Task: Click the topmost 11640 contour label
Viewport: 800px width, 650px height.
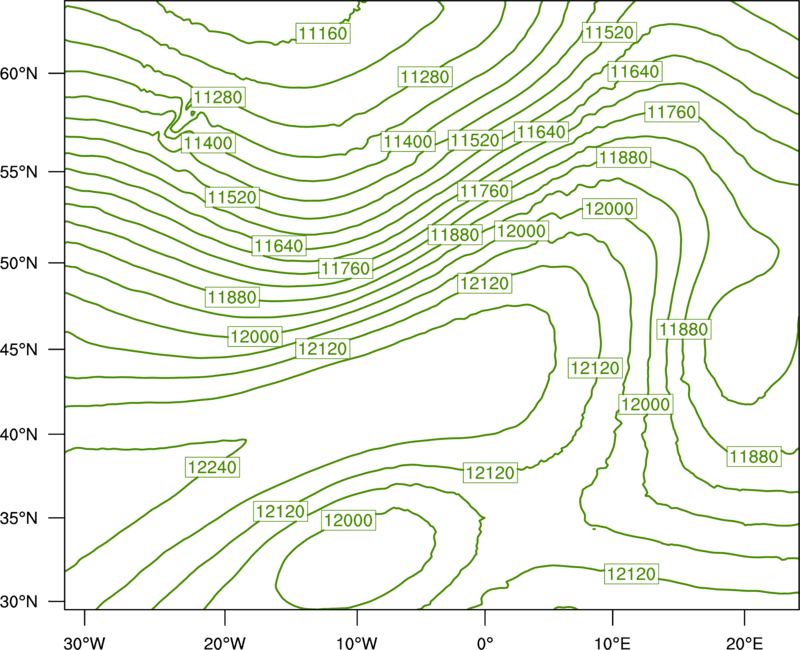Action: click(x=635, y=71)
